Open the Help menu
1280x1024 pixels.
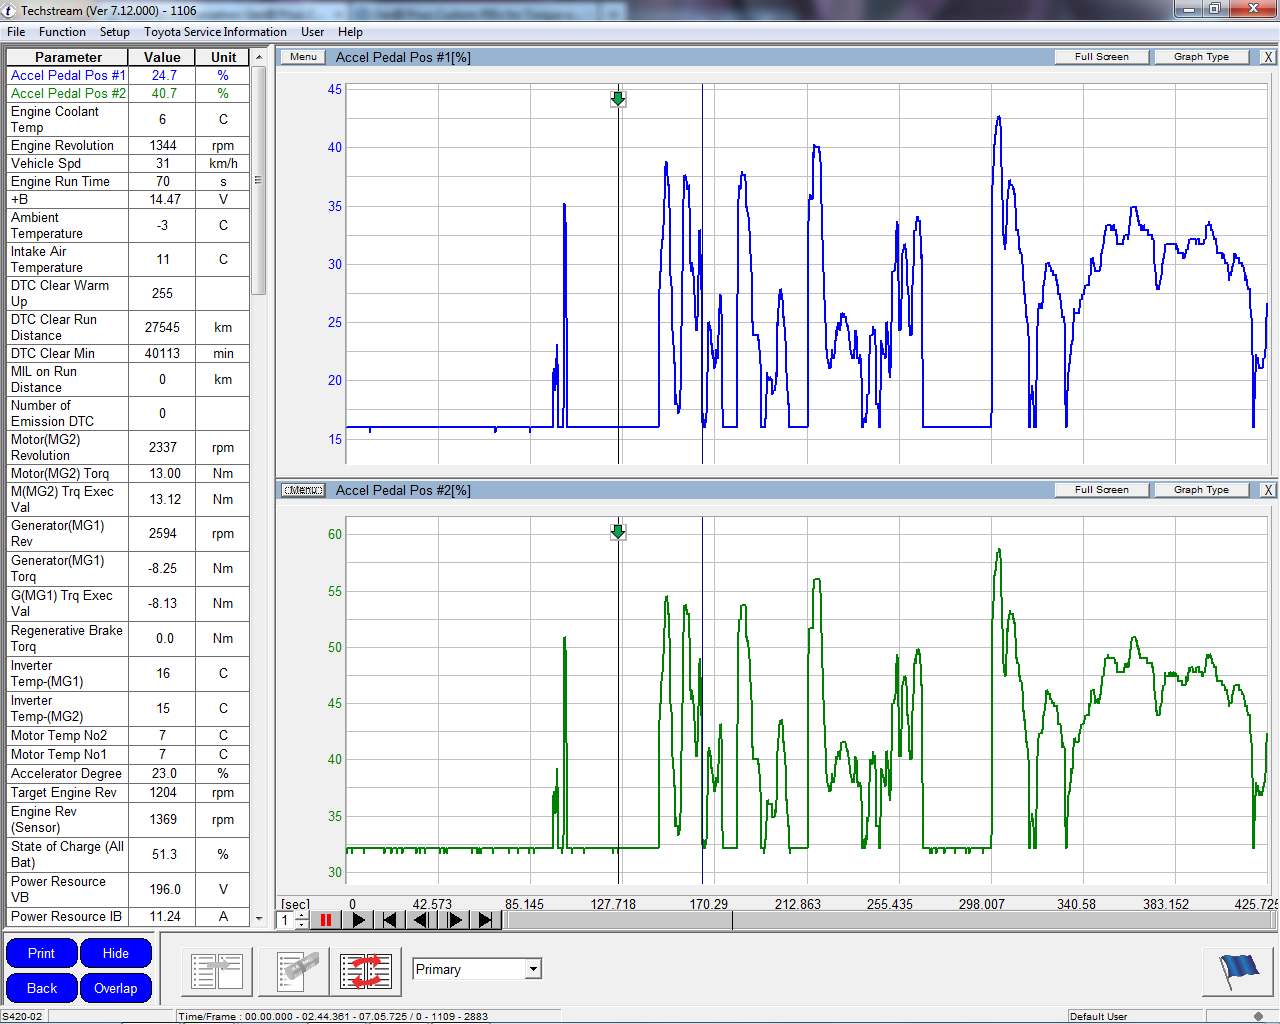350,32
